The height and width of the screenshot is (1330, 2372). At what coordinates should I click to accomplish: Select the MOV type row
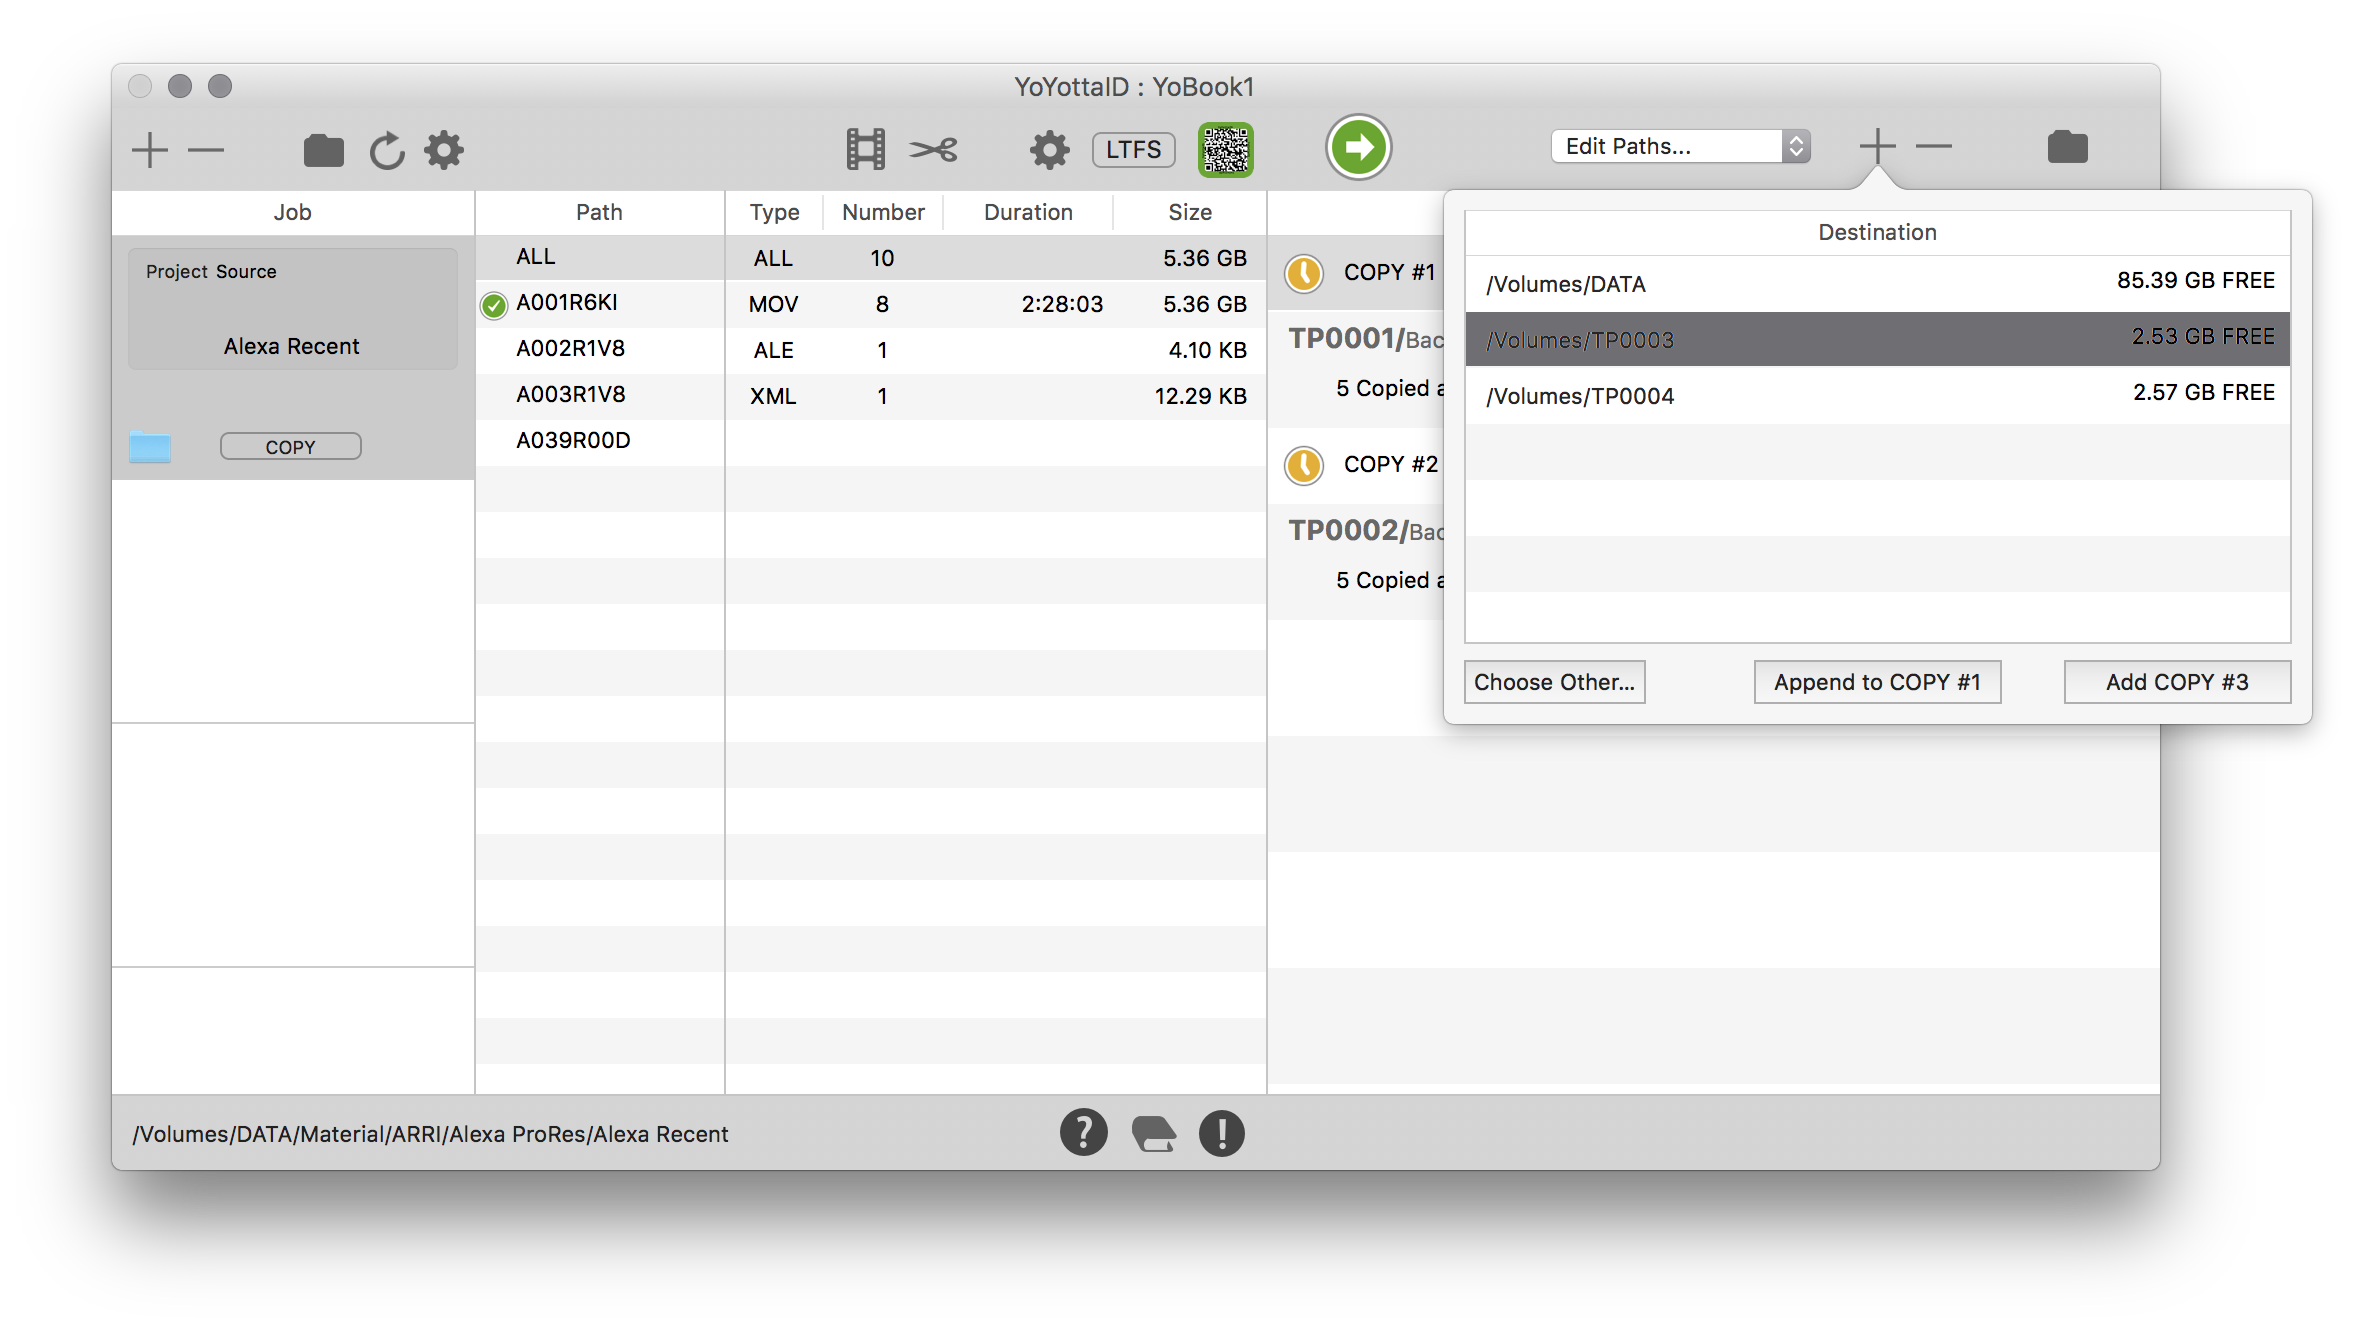tap(996, 304)
